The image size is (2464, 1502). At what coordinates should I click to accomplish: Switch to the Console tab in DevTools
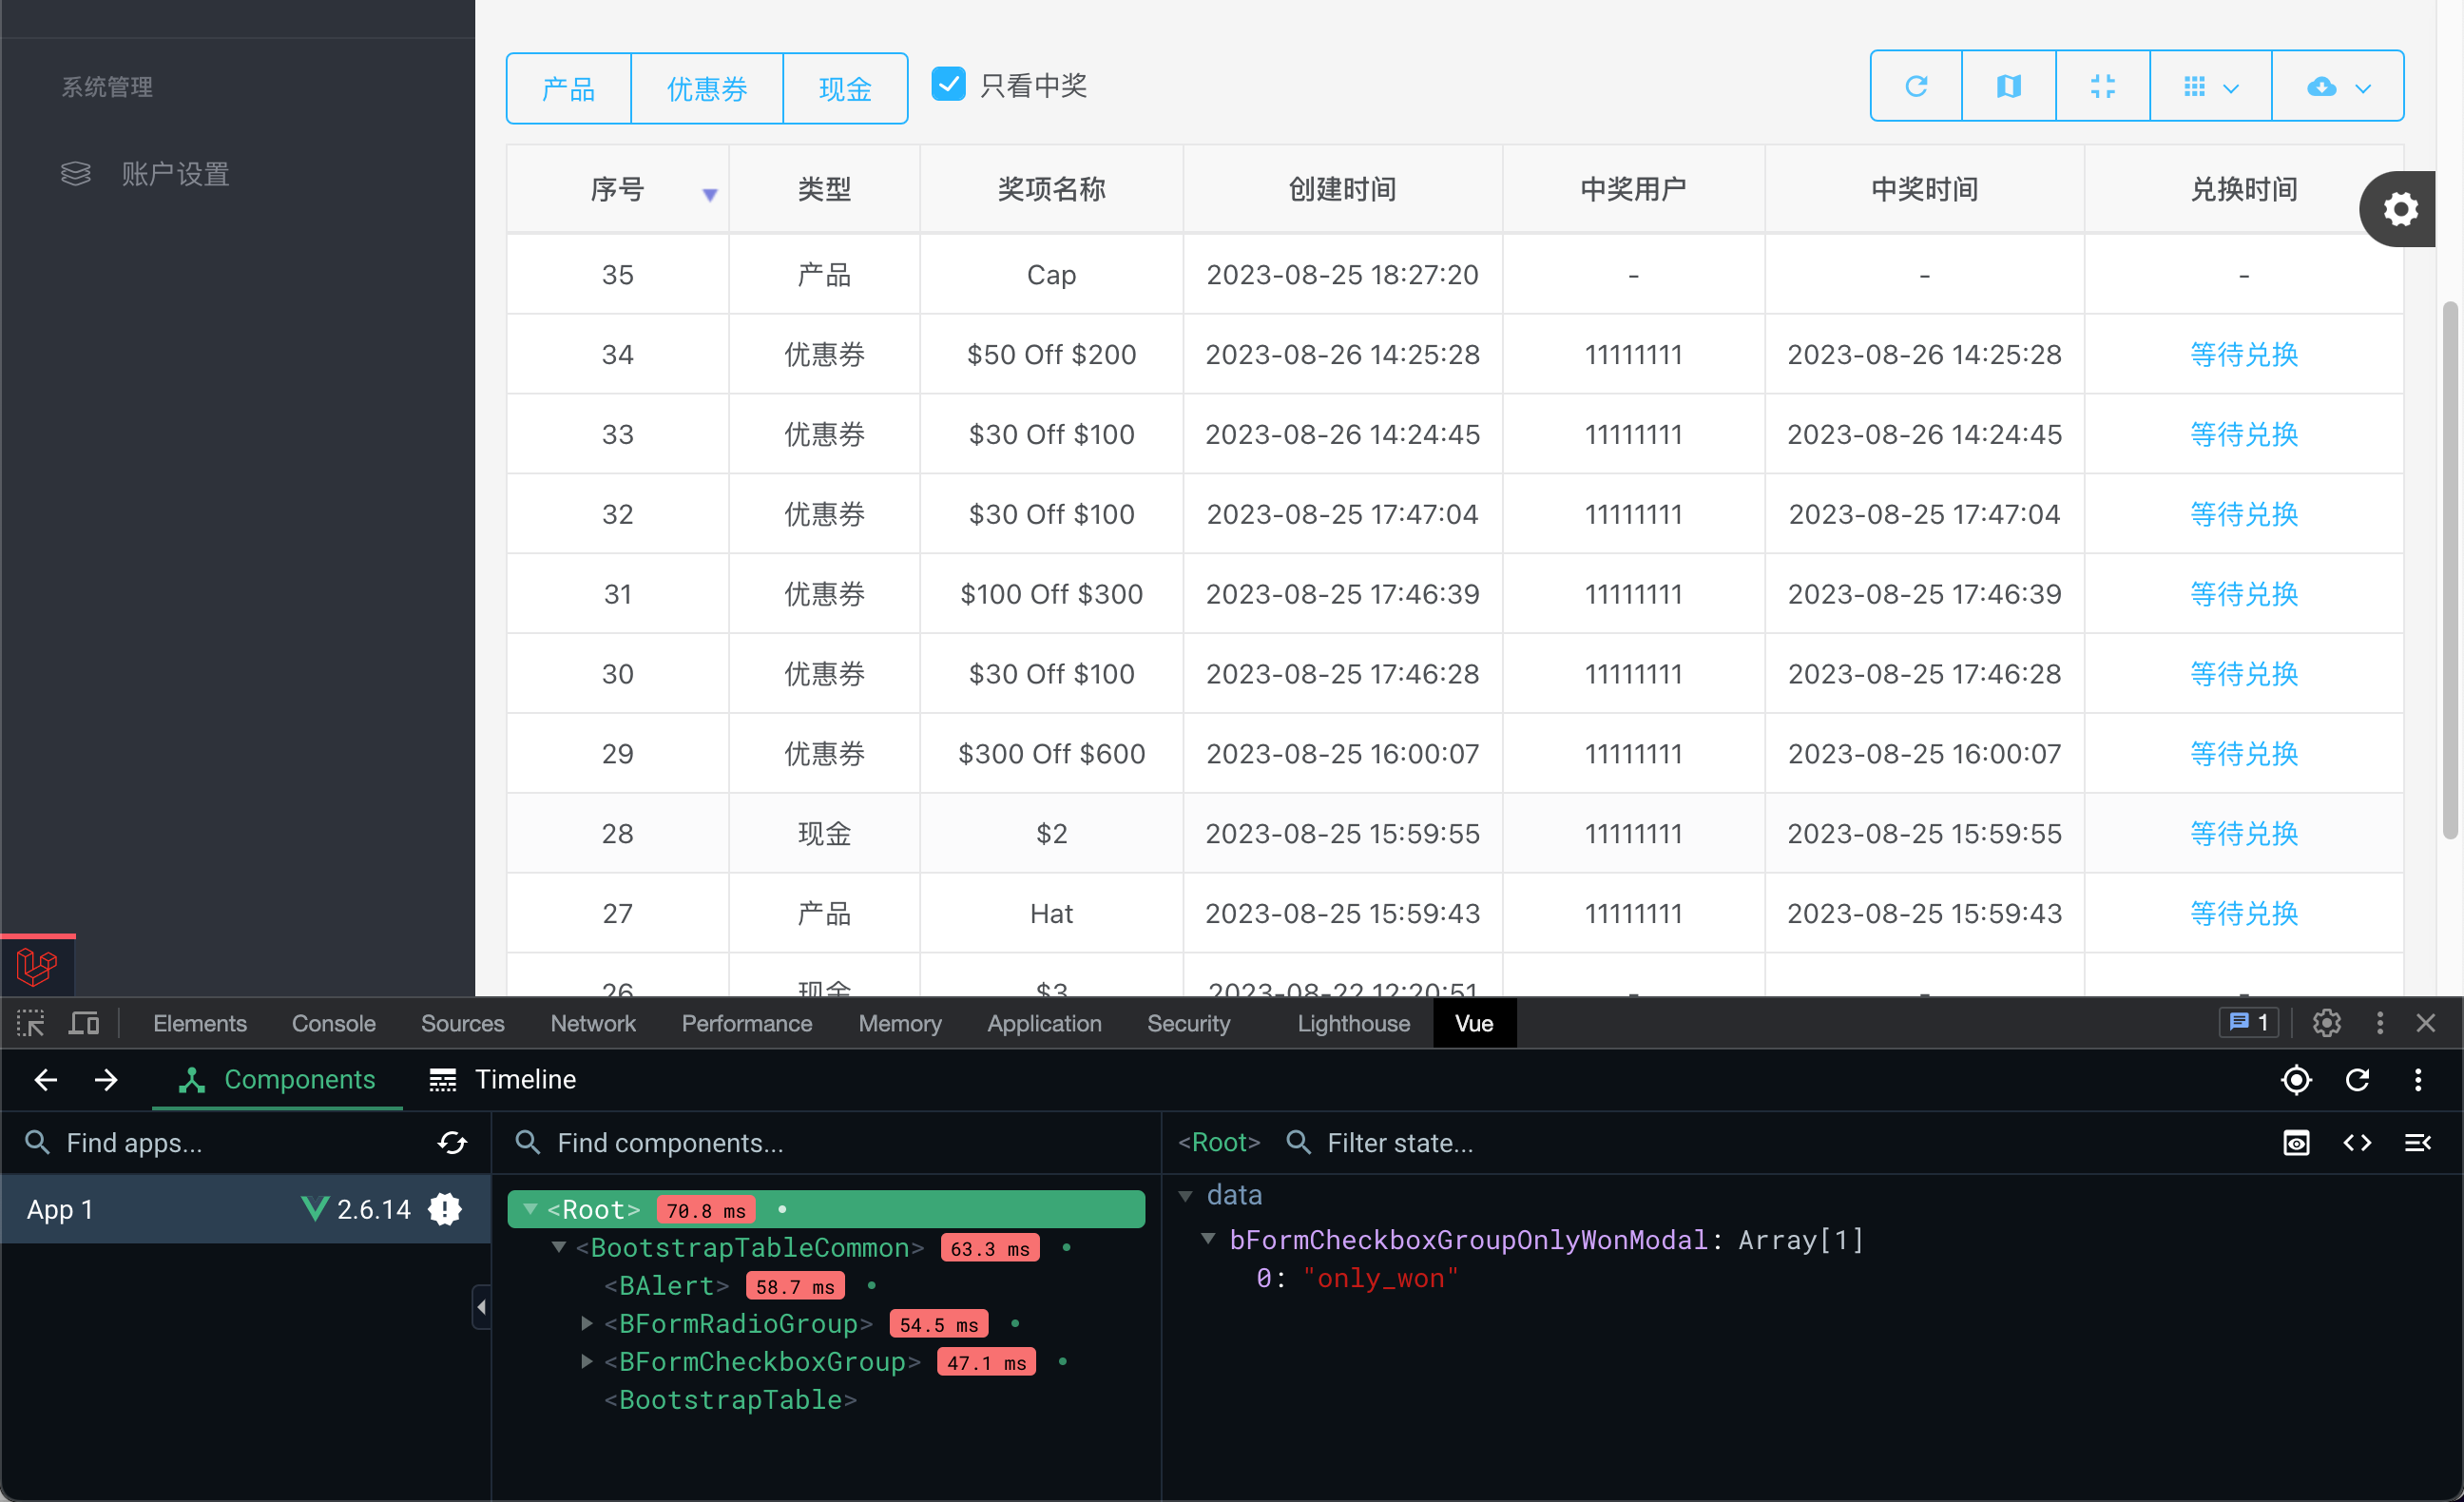click(333, 1023)
